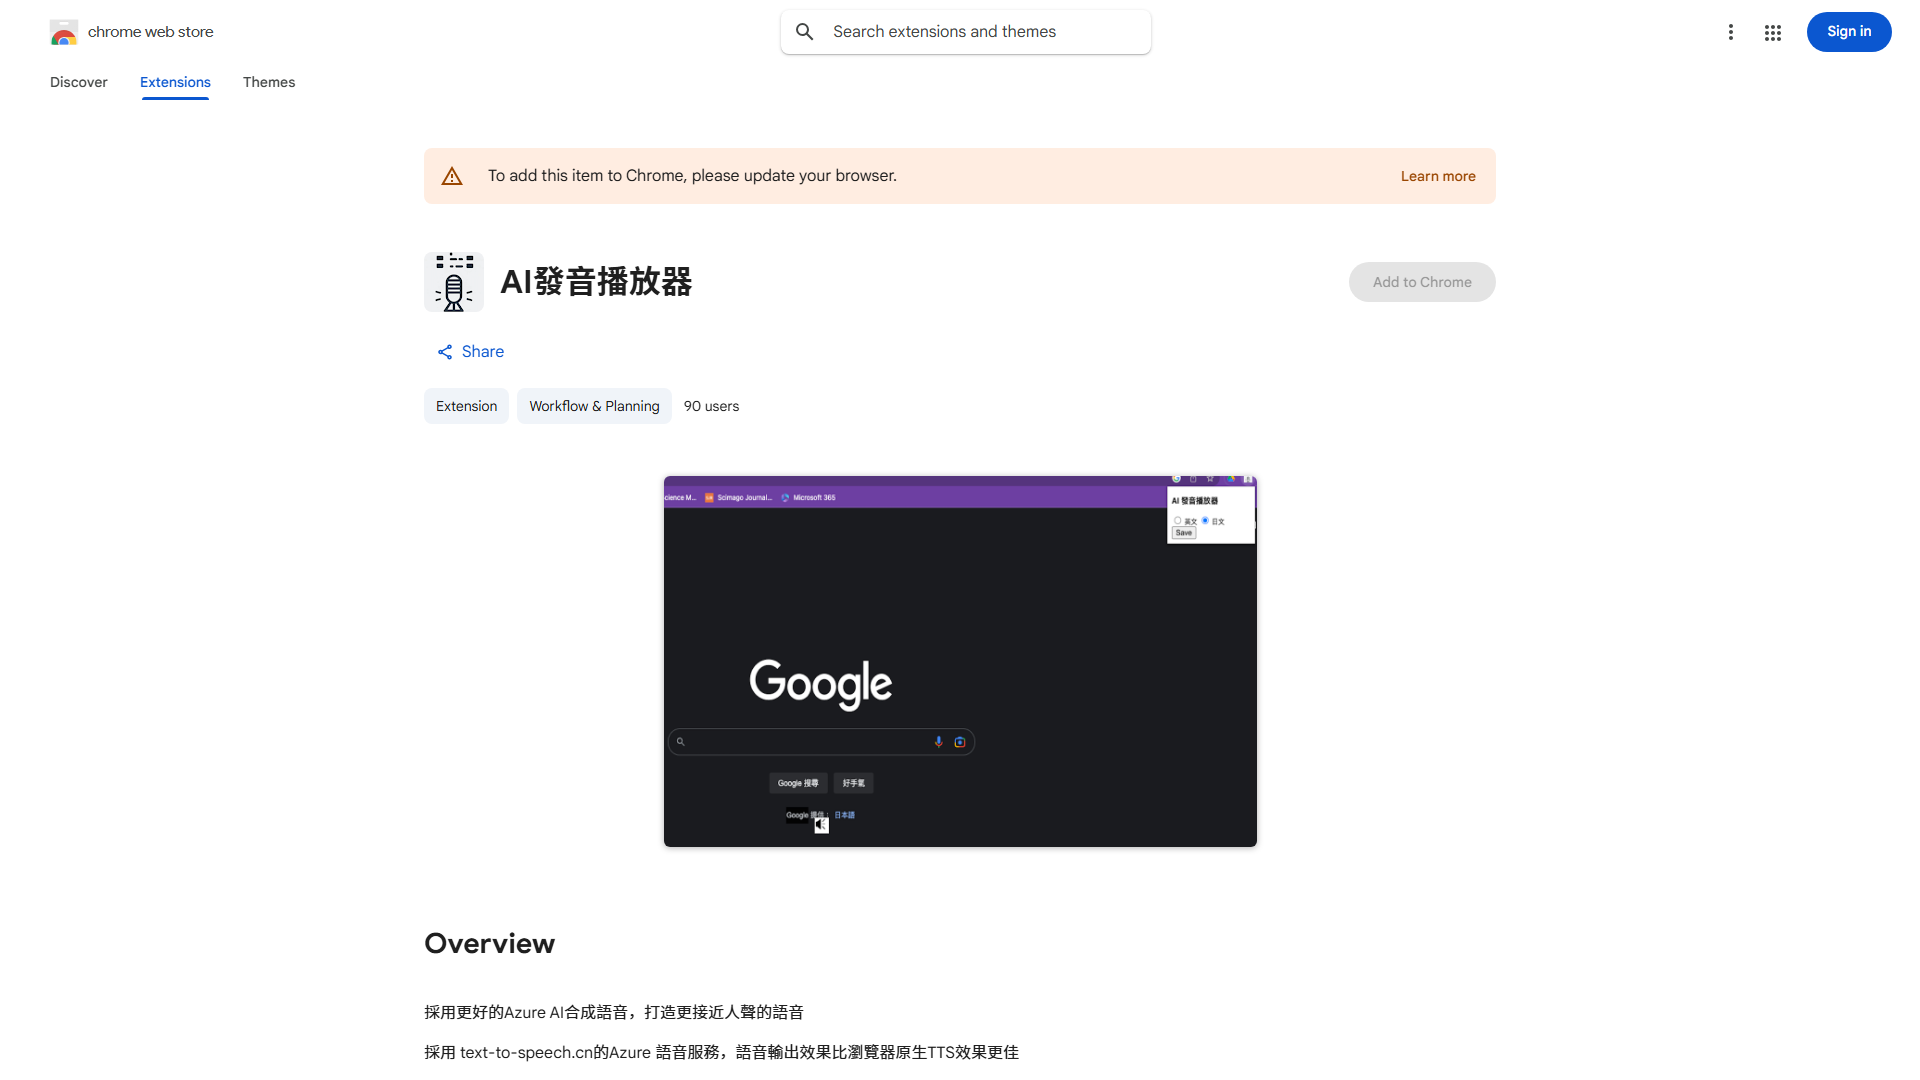Click the AI發音播放器 title heading
This screenshot has height=1080, width=1920.
597,283
